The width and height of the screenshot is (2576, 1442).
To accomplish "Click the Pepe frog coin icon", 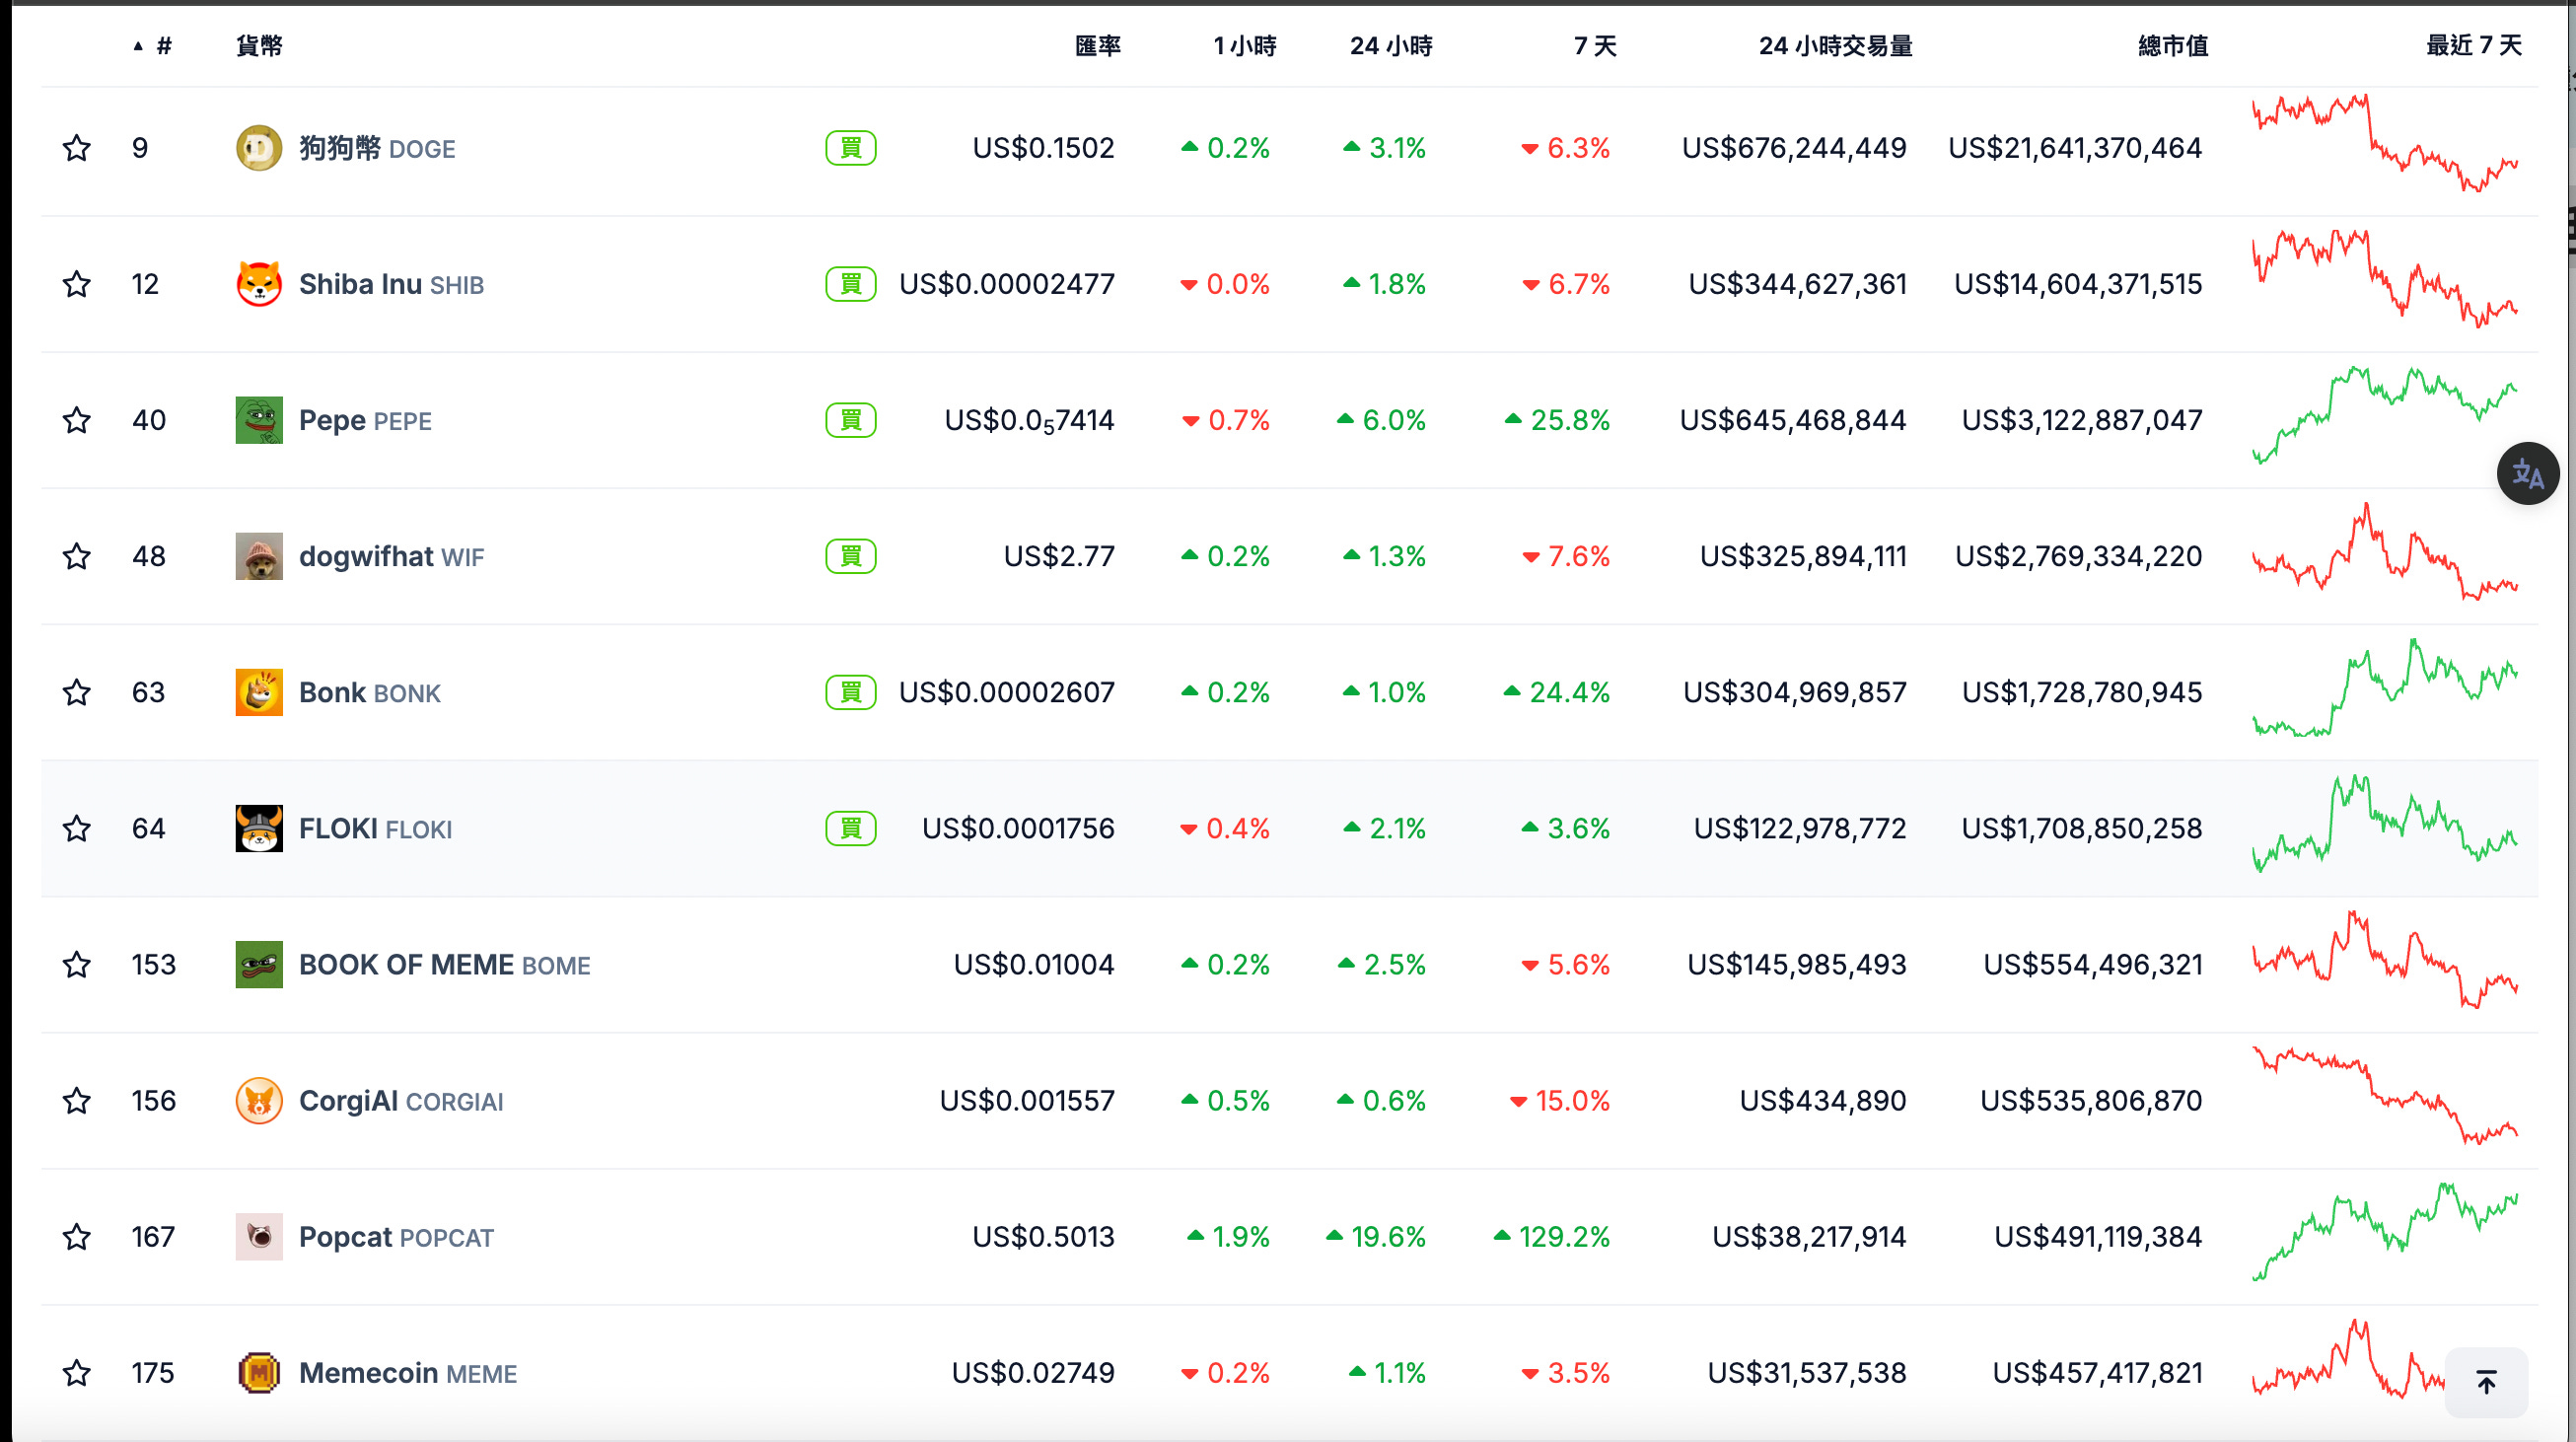I will pyautogui.click(x=258, y=420).
